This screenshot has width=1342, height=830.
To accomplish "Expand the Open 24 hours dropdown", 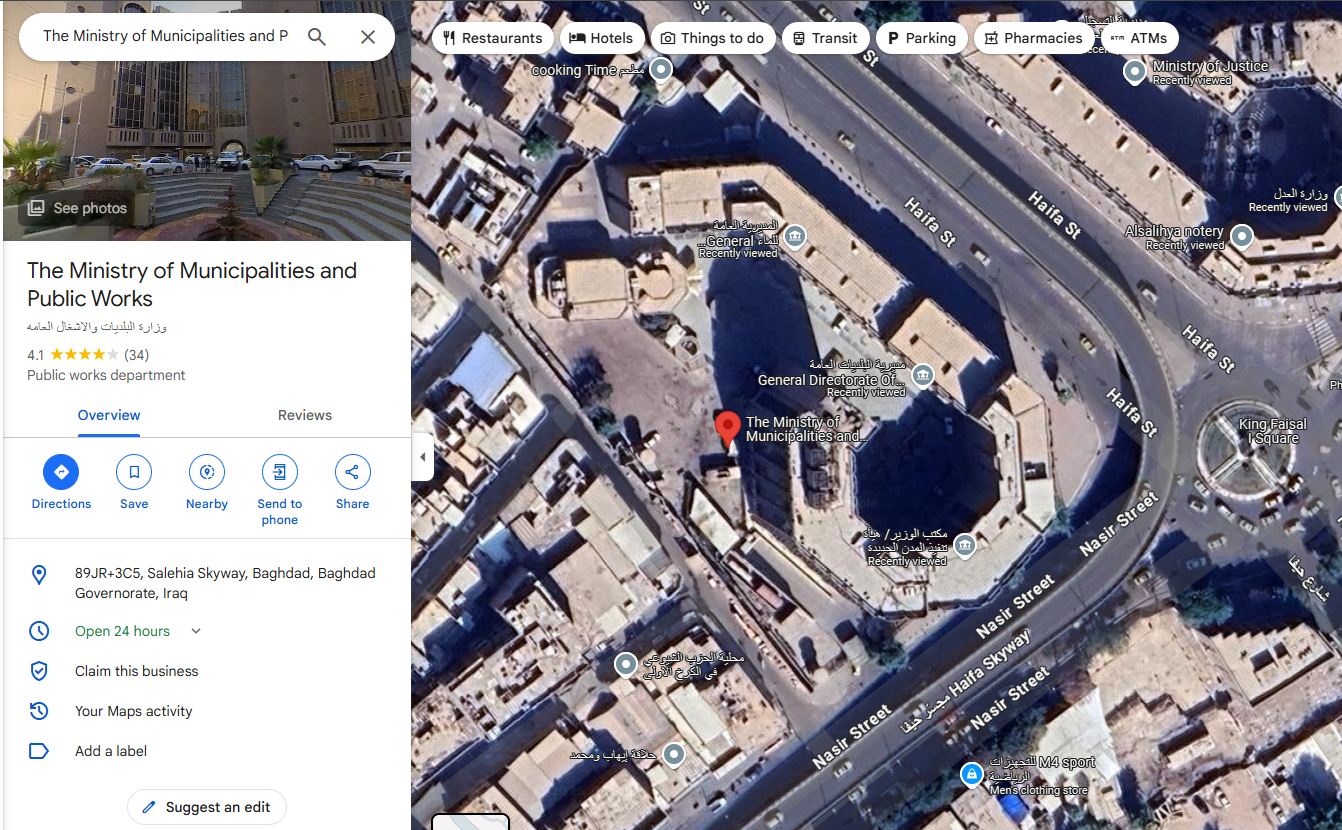I will point(196,631).
